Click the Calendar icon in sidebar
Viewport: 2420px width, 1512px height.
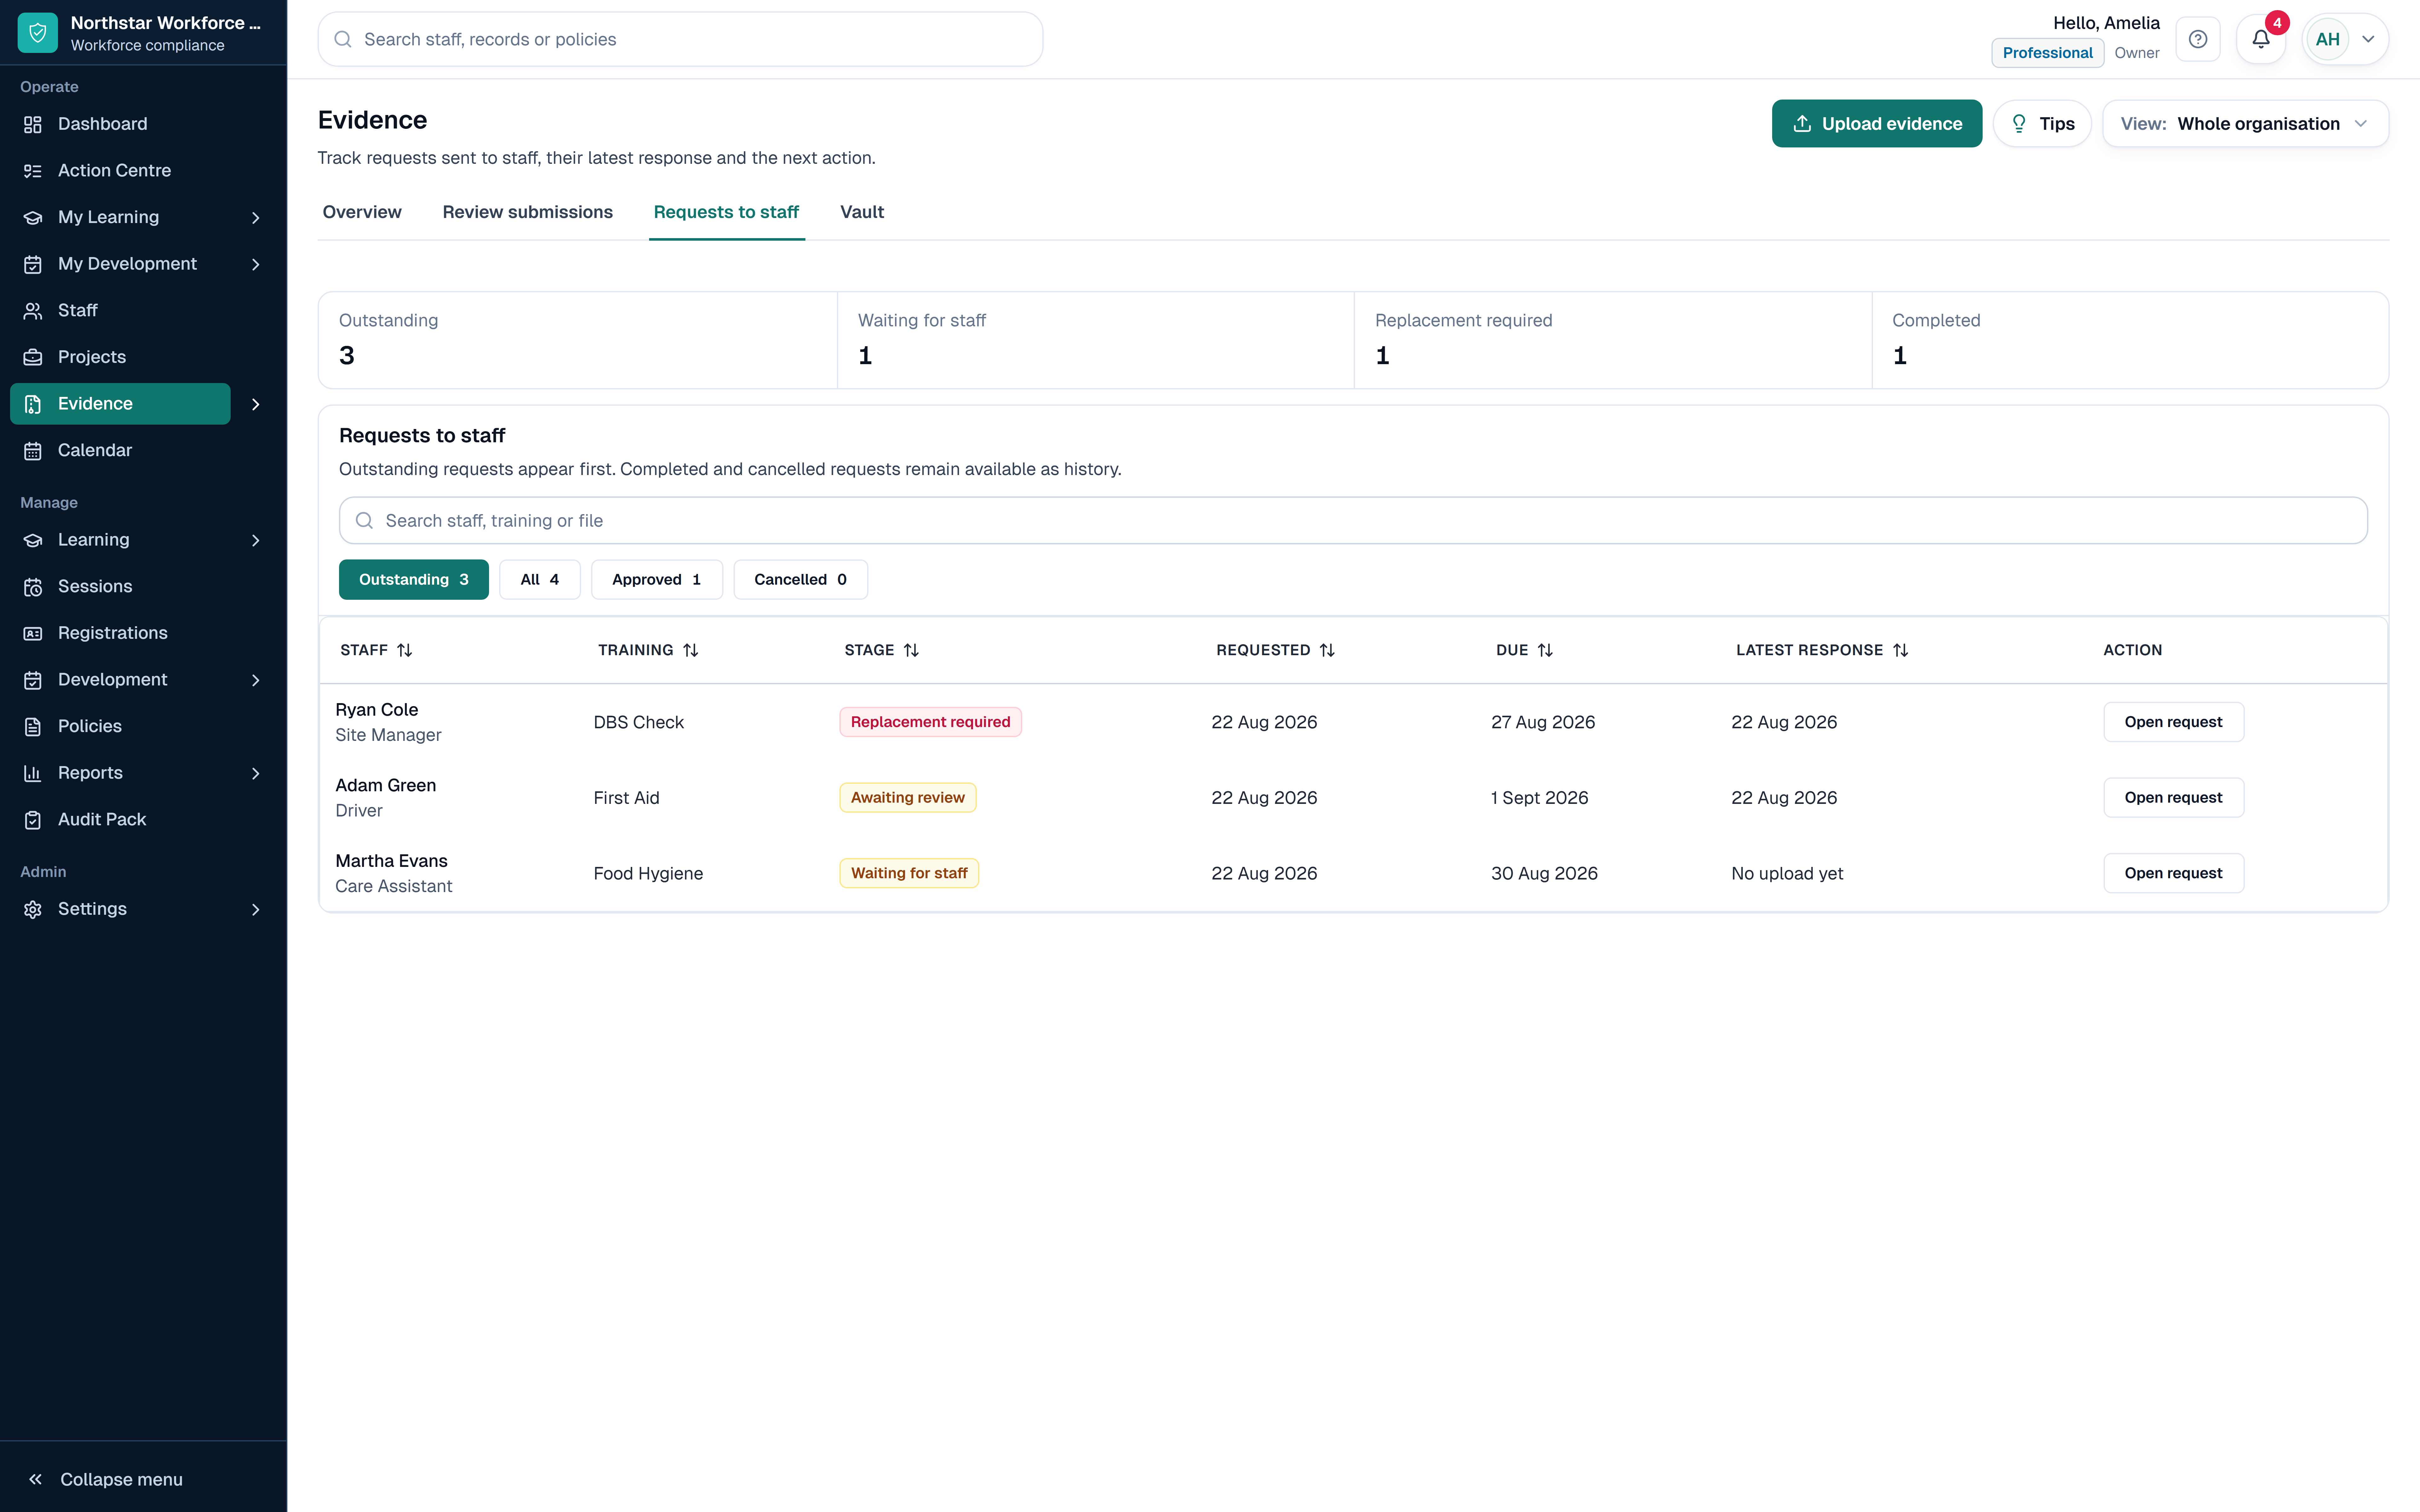click(x=33, y=451)
